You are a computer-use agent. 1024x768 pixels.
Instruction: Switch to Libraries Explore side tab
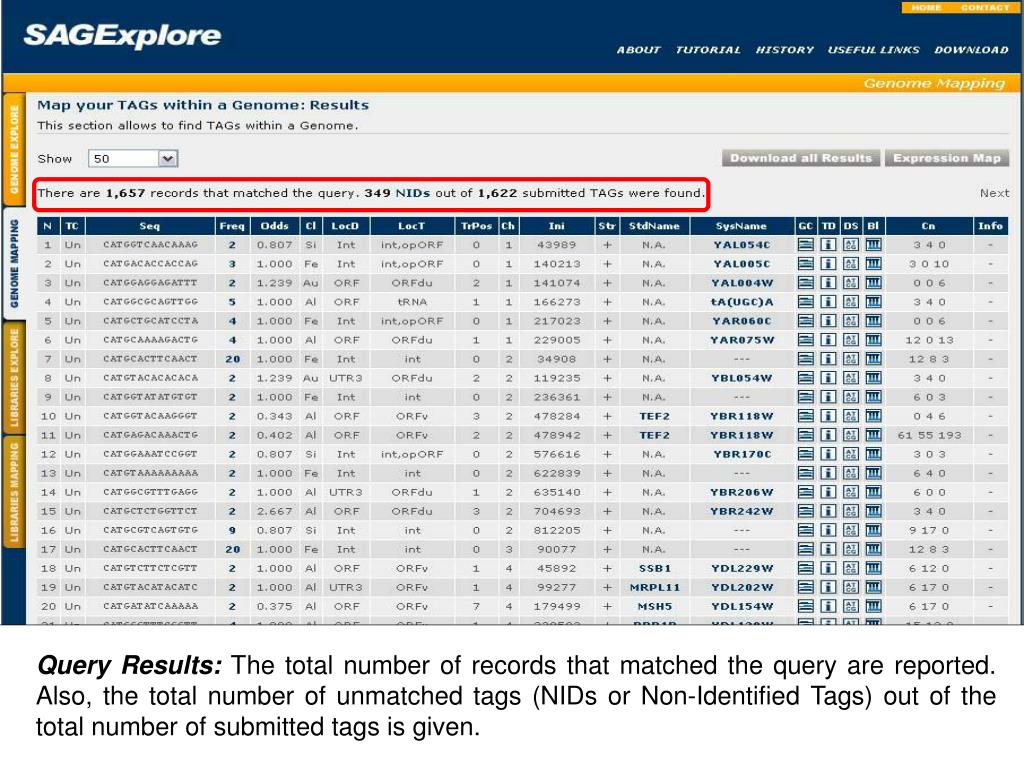pos(14,377)
